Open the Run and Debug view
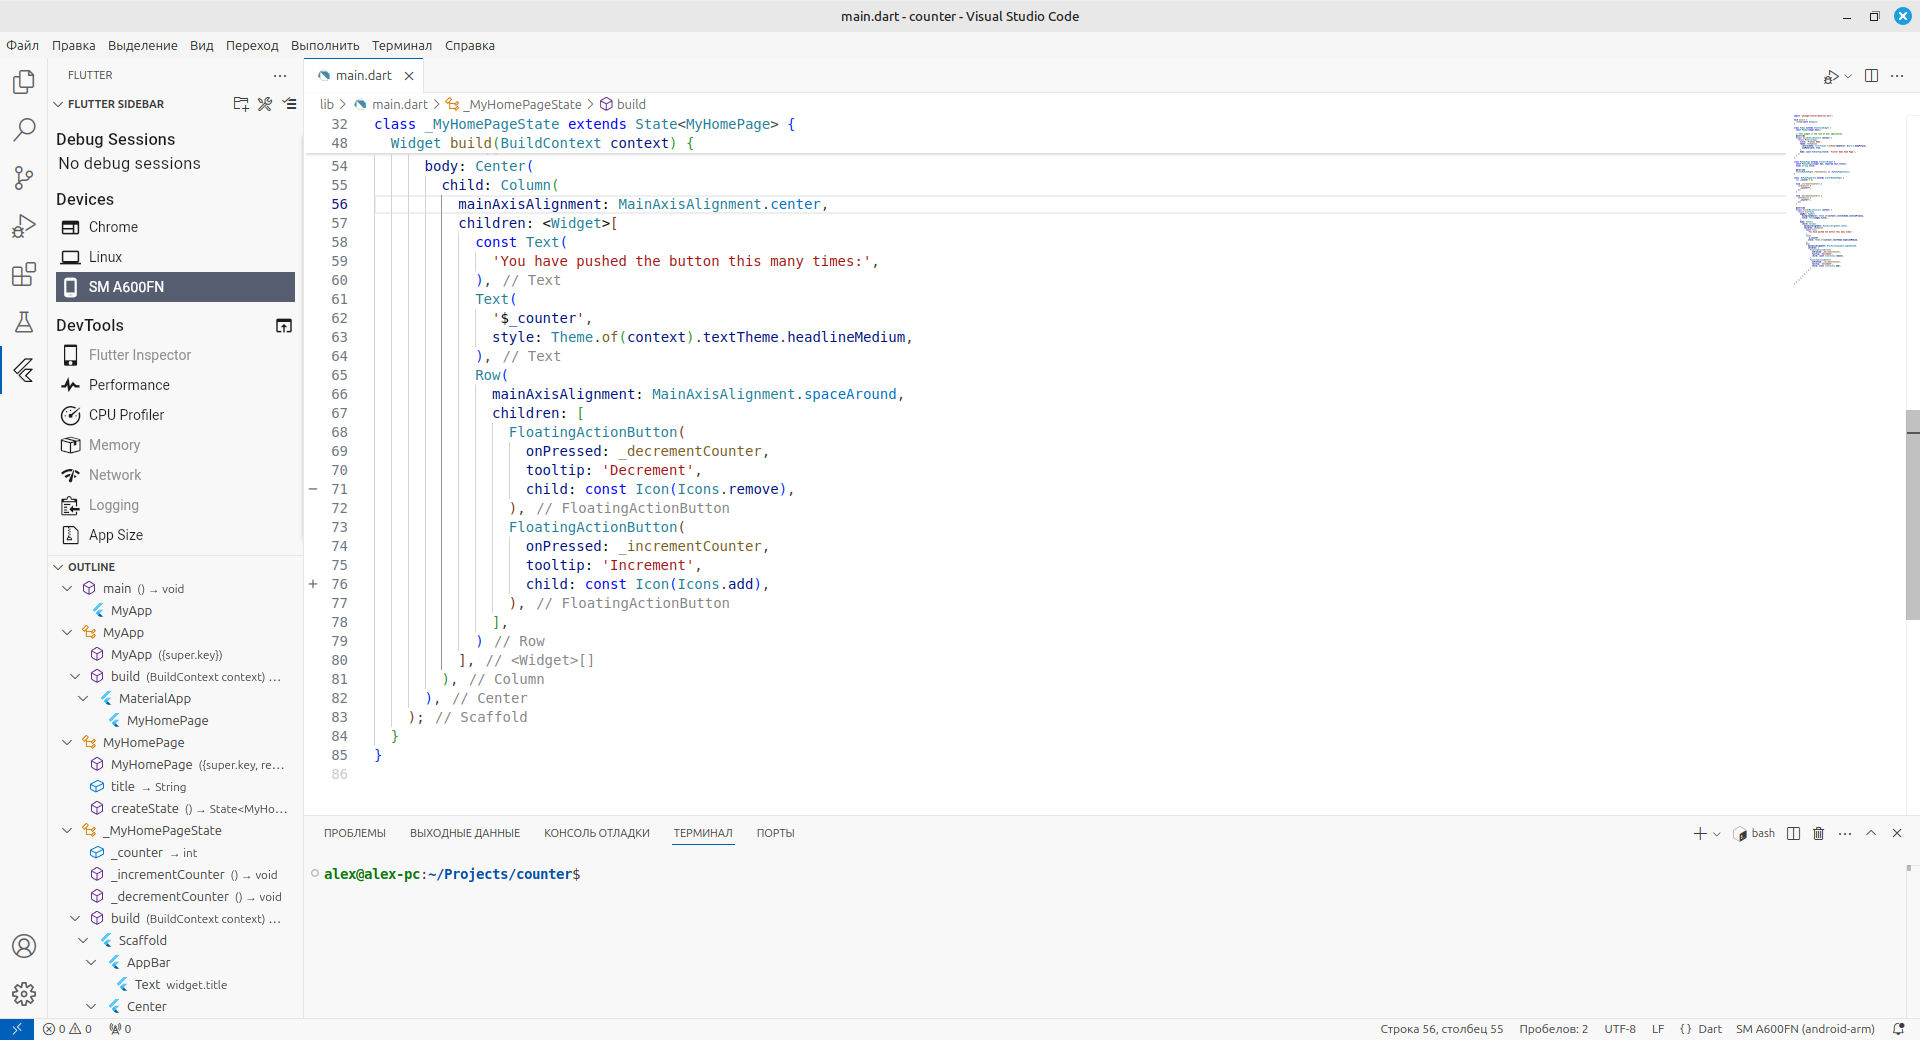1920x1040 pixels. click(x=24, y=226)
